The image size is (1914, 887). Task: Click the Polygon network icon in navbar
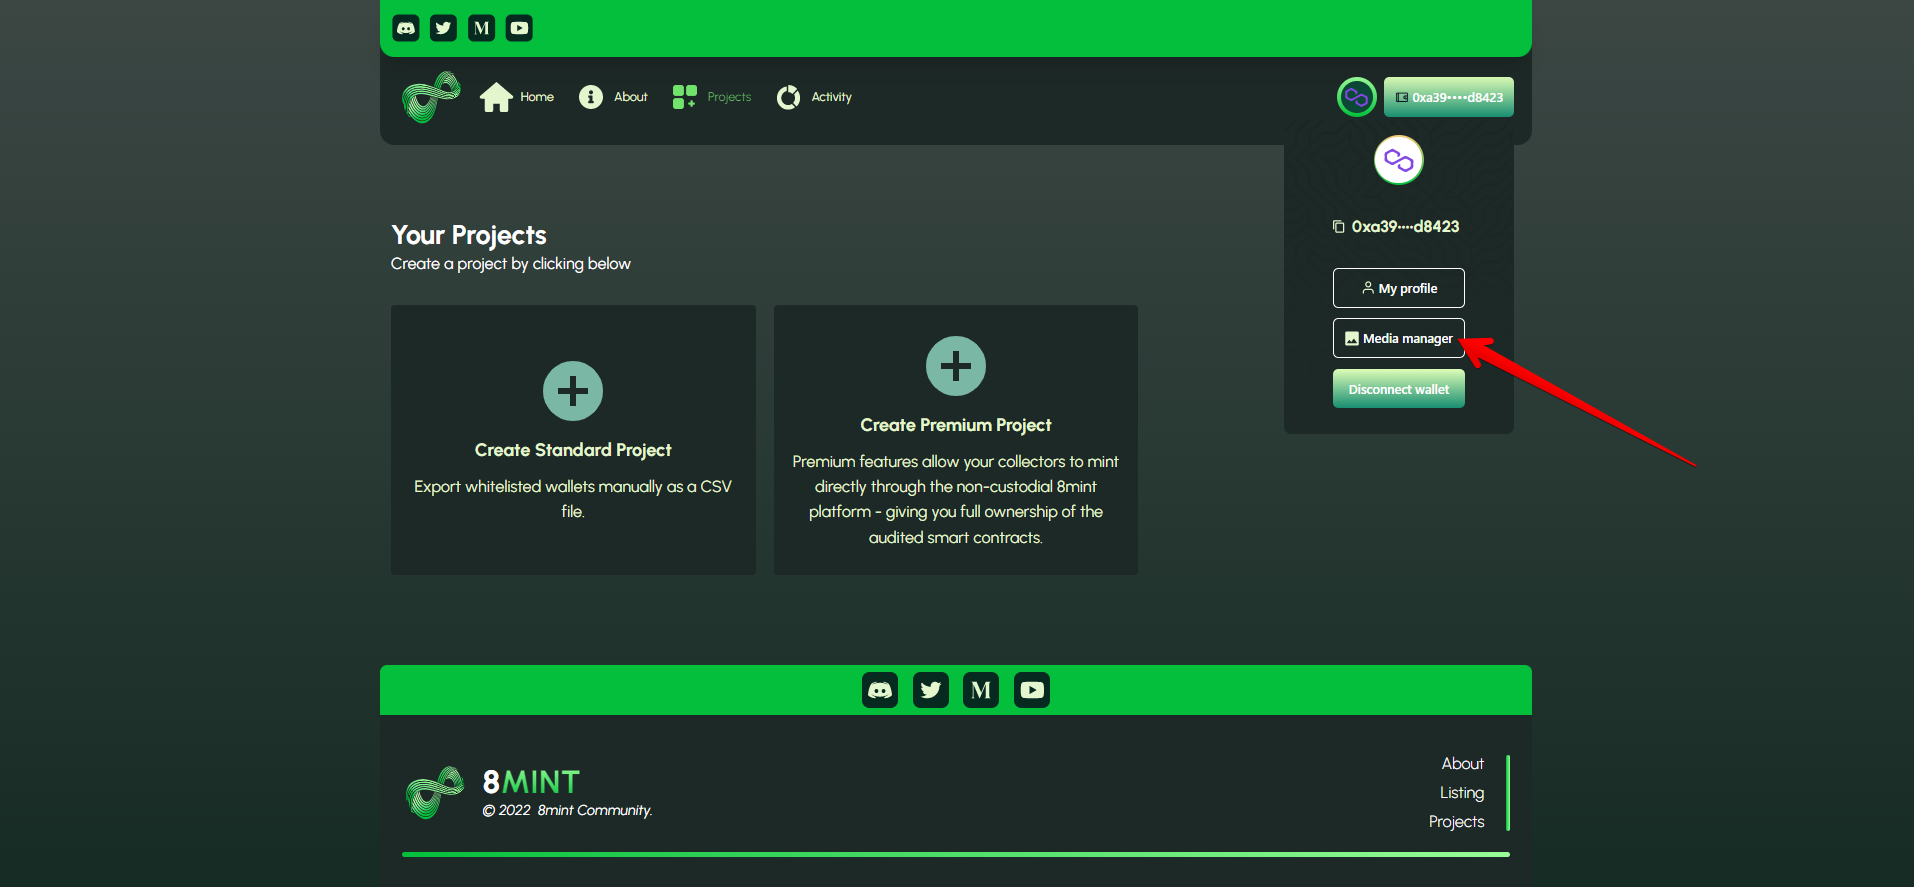click(1357, 97)
